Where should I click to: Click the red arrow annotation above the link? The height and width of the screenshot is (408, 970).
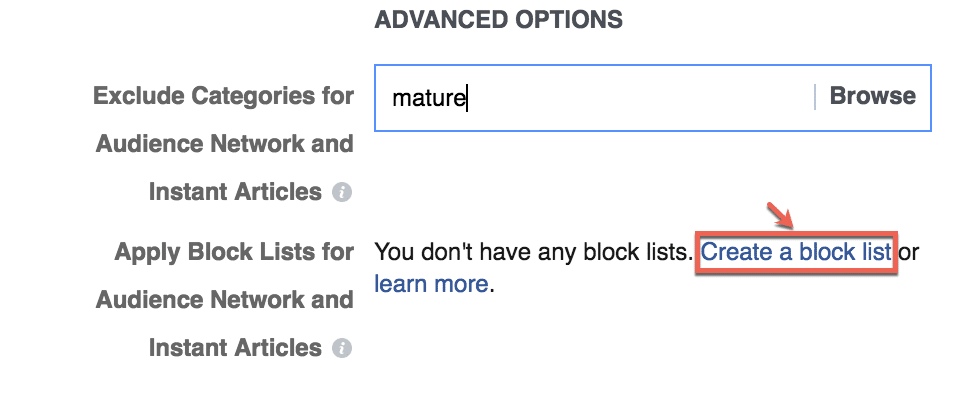pos(781,215)
